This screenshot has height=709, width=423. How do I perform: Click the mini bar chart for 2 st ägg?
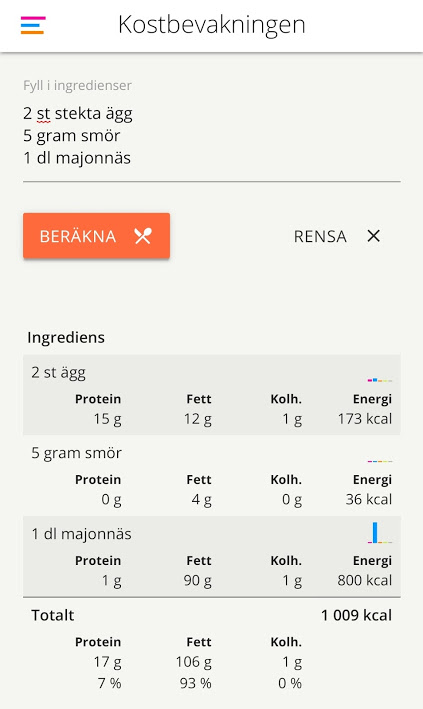coord(380,380)
